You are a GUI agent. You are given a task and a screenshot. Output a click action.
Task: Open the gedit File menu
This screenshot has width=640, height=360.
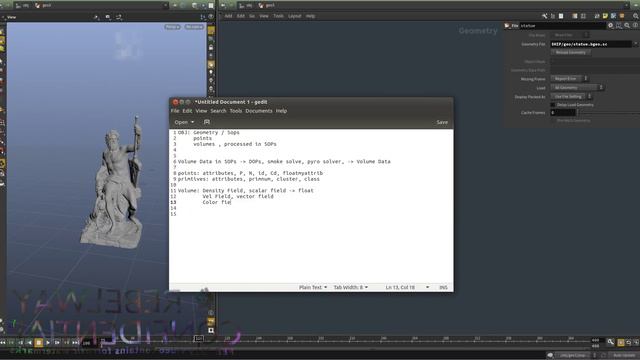pyautogui.click(x=175, y=111)
